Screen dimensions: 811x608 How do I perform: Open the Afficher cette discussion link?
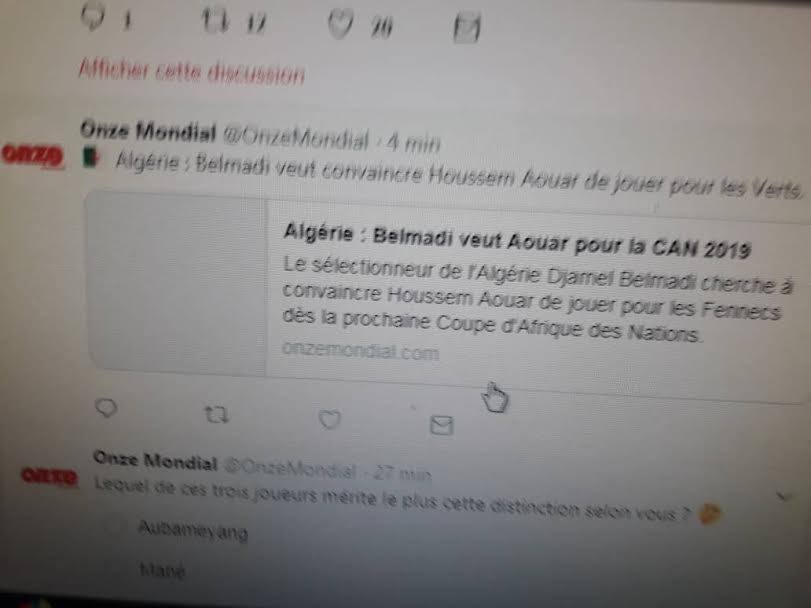tap(191, 71)
